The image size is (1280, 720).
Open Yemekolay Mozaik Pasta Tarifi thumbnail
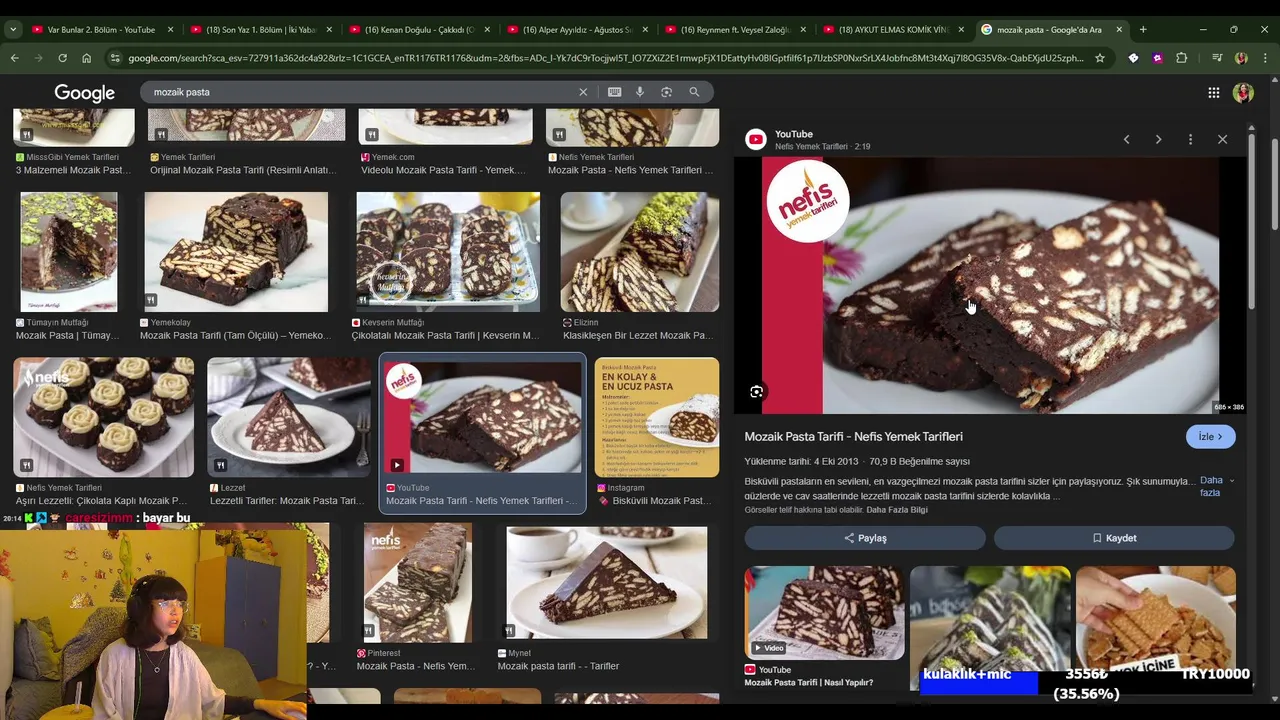[x=236, y=252]
